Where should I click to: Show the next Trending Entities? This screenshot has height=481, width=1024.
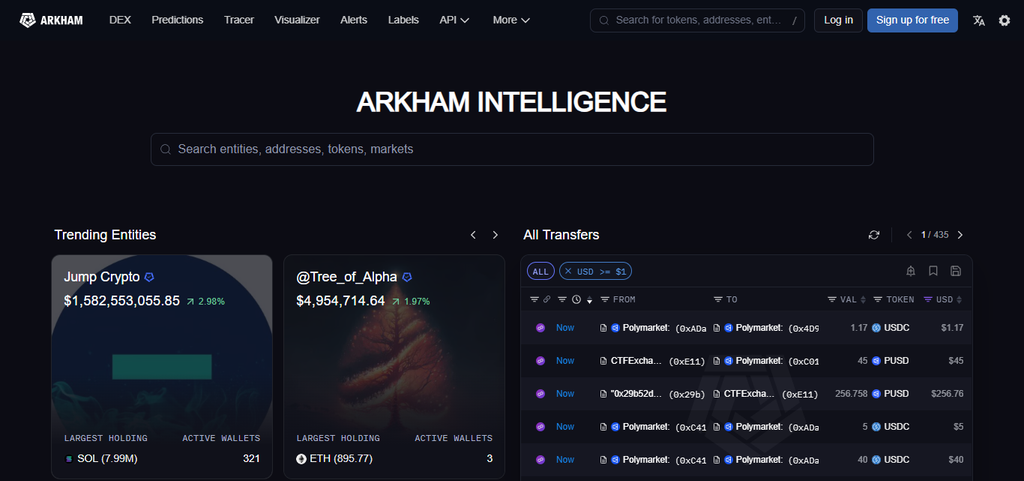(495, 235)
